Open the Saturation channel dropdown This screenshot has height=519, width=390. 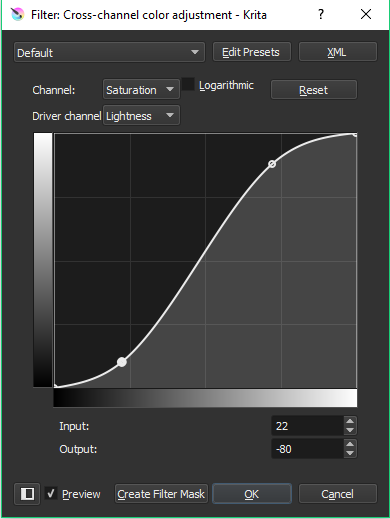pyautogui.click(x=141, y=89)
